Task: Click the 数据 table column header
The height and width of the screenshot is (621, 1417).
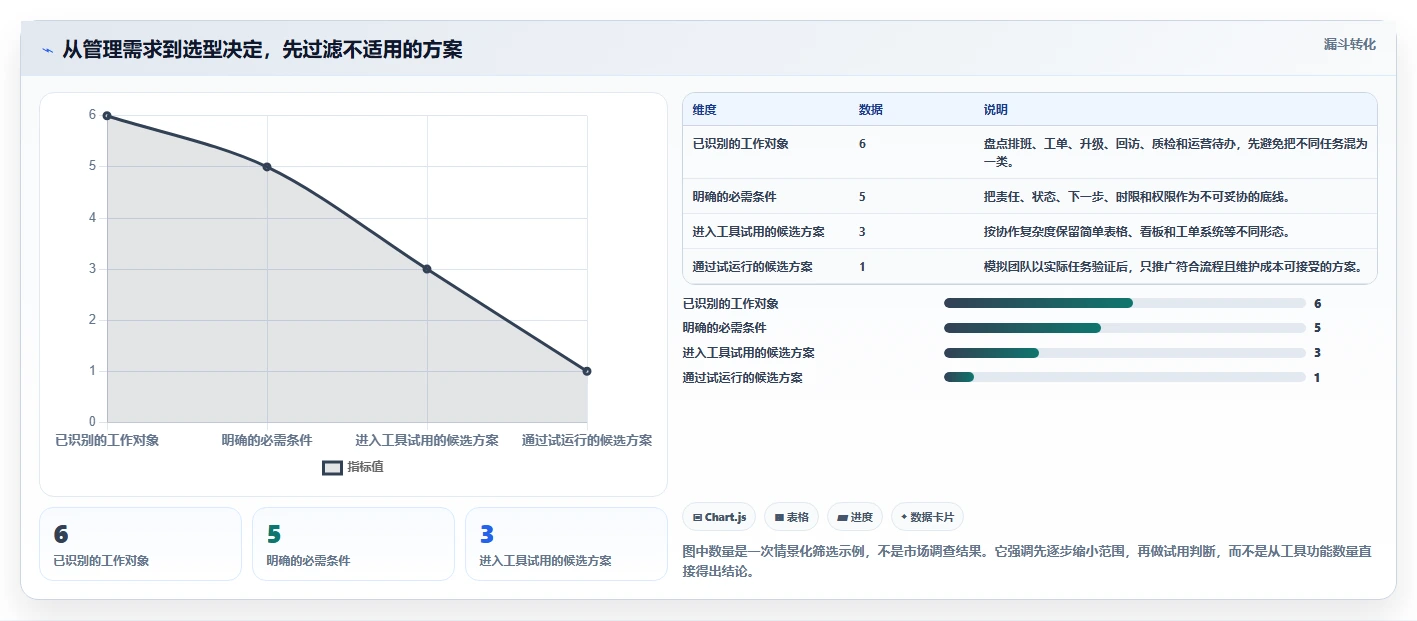Action: pyautogui.click(x=870, y=109)
